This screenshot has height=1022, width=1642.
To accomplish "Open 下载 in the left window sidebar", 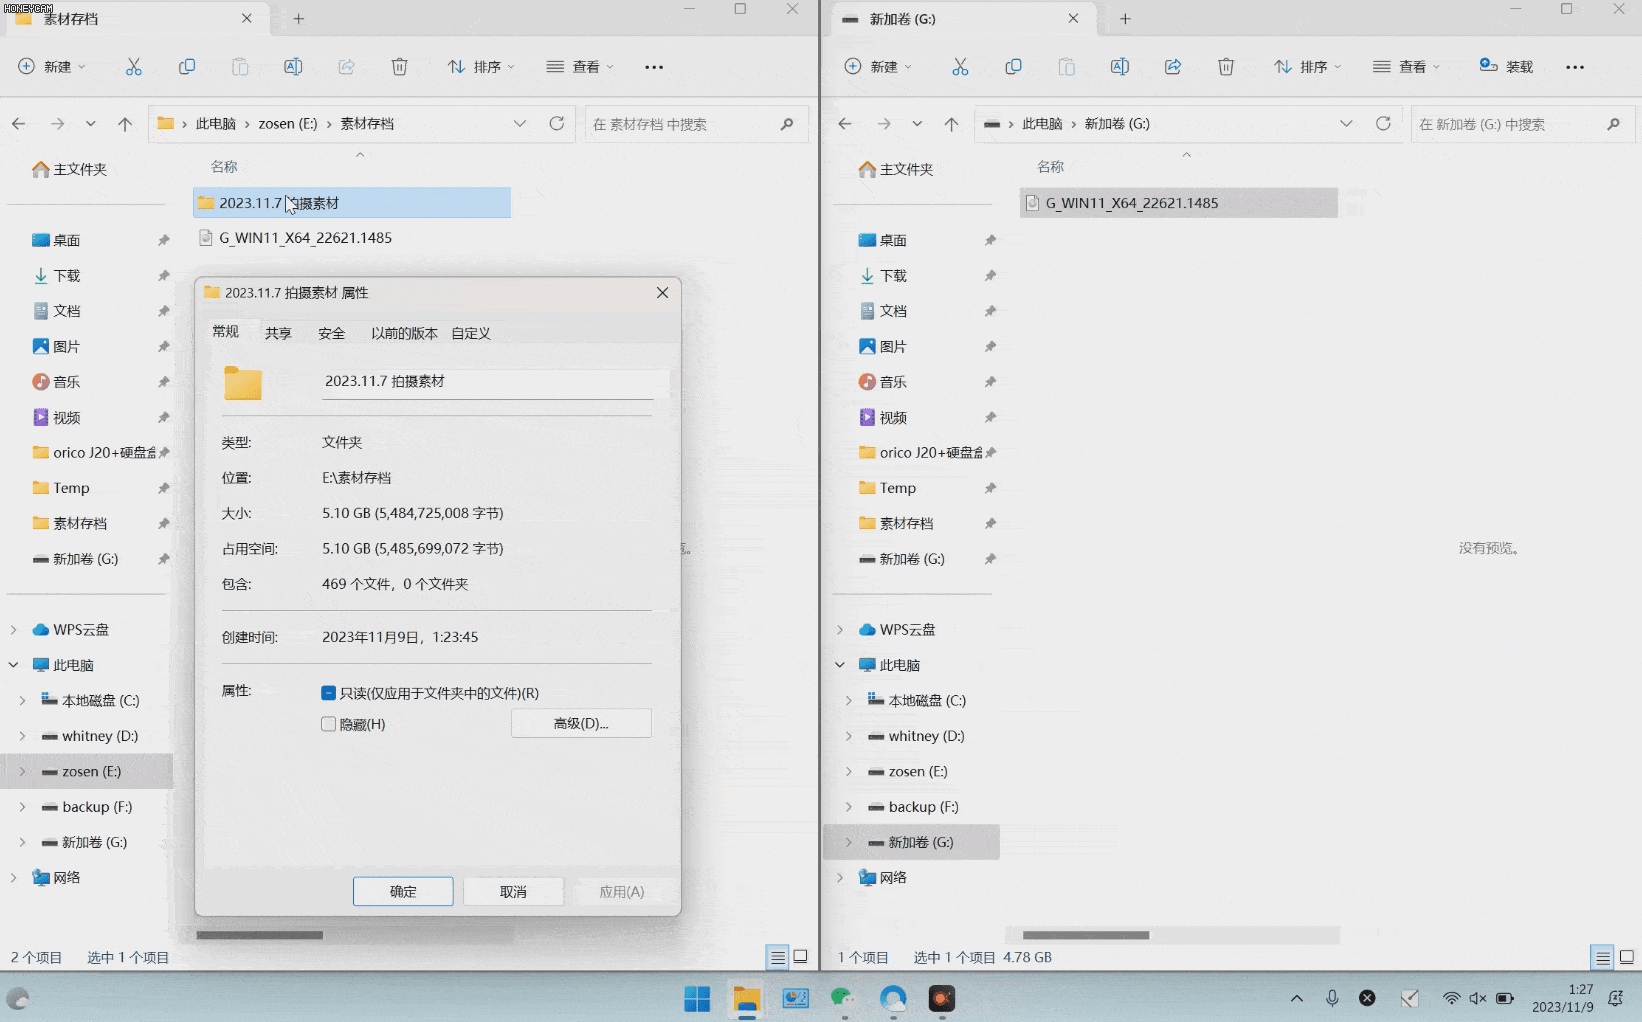I will (68, 276).
